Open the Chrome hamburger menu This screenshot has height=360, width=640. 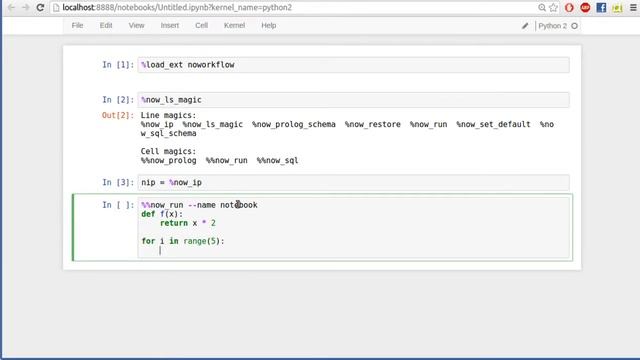pyautogui.click(x=633, y=7)
